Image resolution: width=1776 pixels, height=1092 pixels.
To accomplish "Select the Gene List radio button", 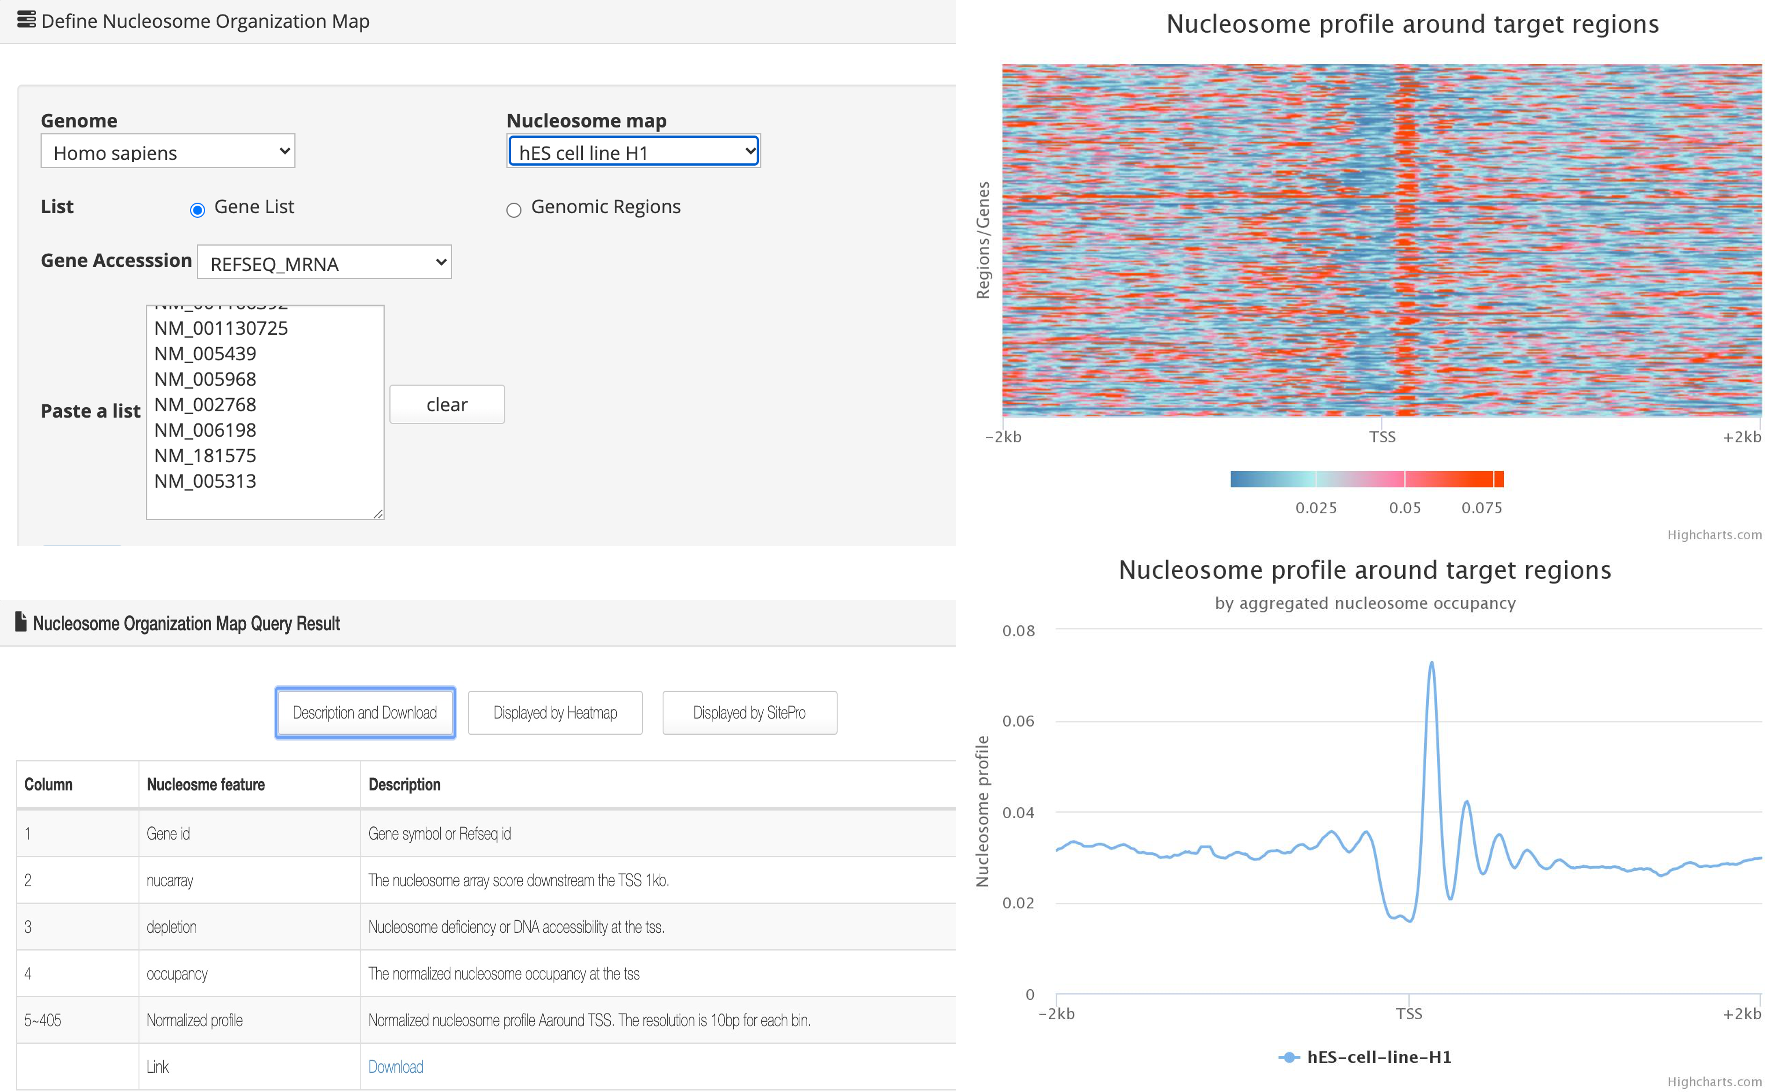I will coord(197,209).
